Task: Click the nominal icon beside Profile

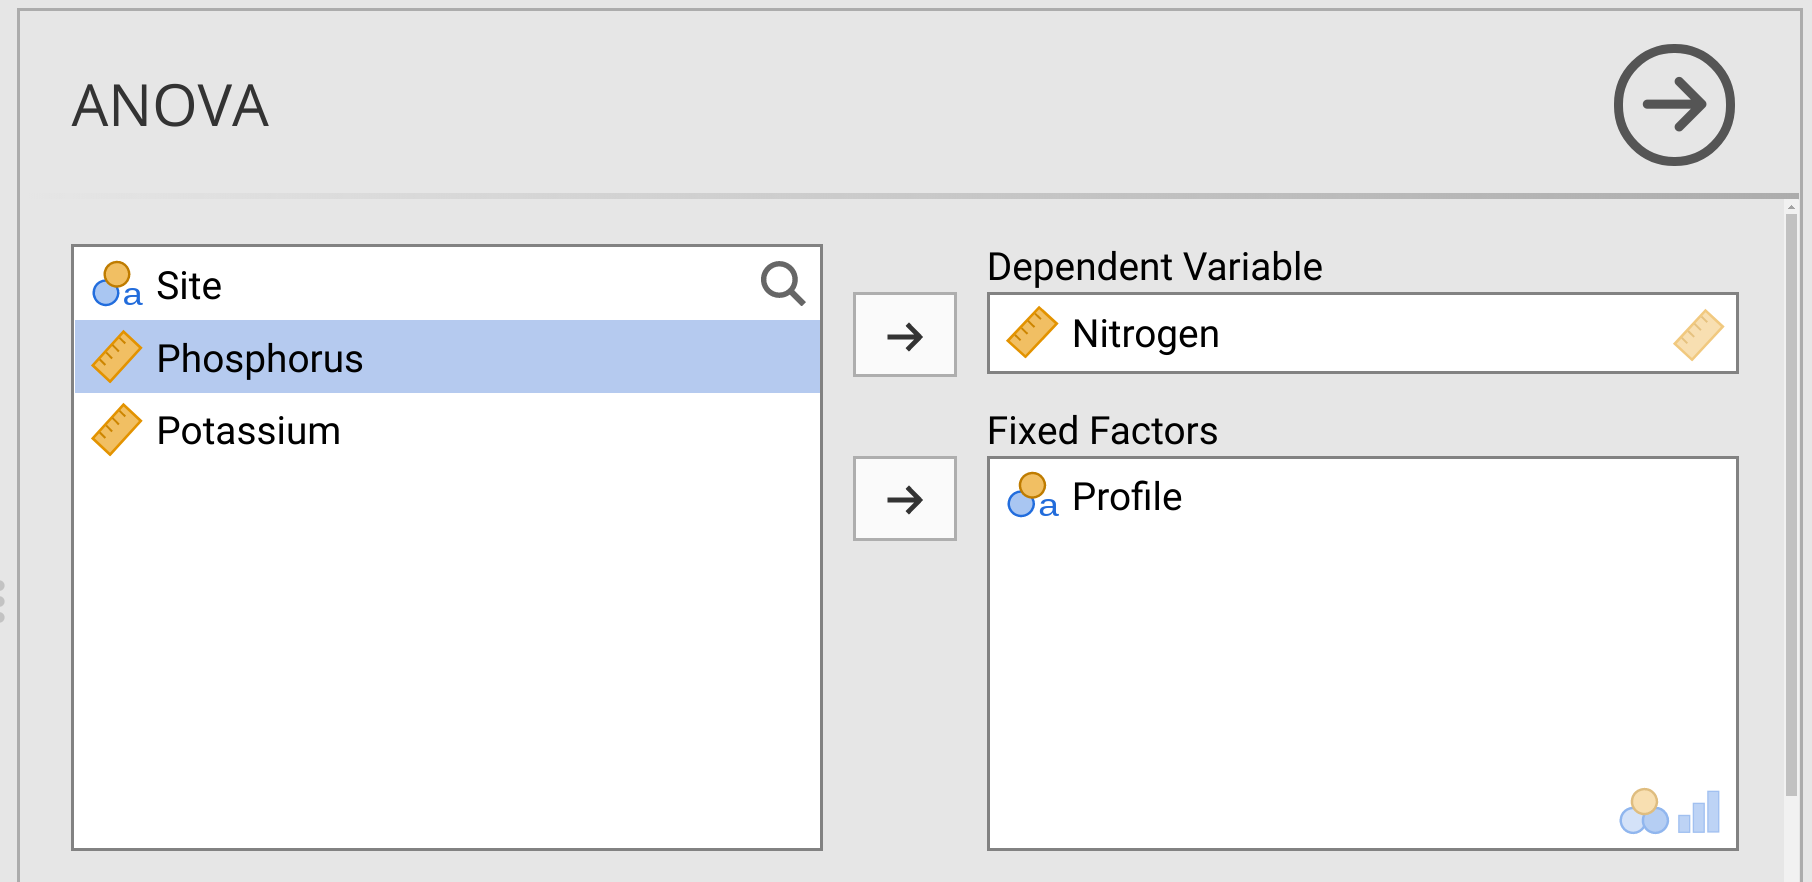Action: point(1032,496)
